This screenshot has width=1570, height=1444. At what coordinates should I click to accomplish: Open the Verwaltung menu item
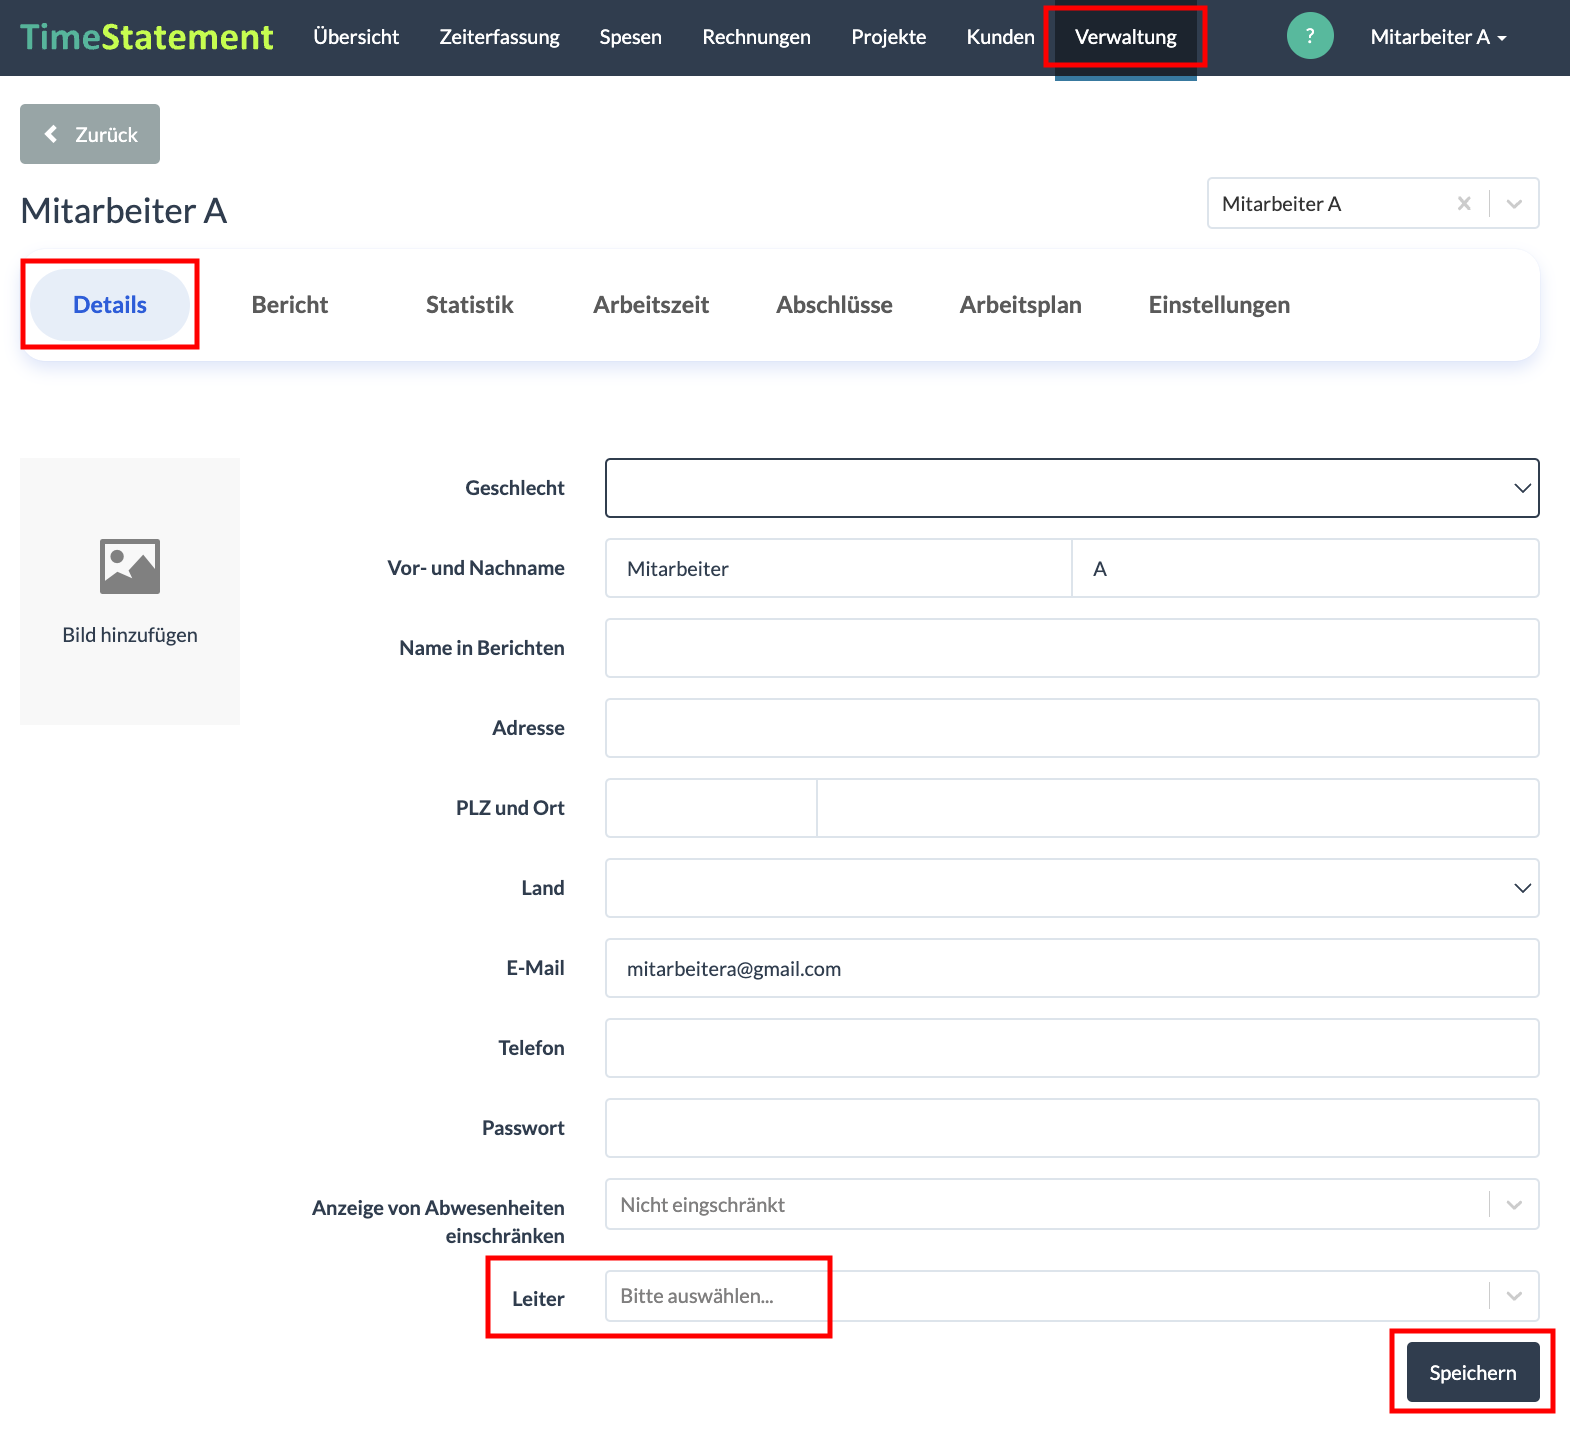(x=1126, y=37)
